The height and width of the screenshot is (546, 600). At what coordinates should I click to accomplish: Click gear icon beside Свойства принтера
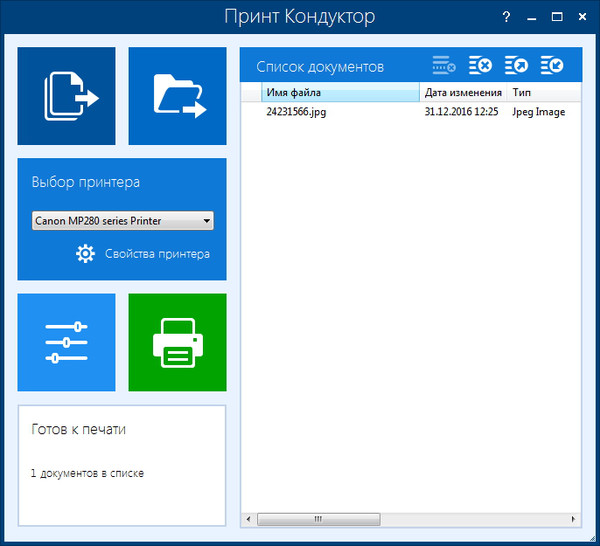pos(86,254)
